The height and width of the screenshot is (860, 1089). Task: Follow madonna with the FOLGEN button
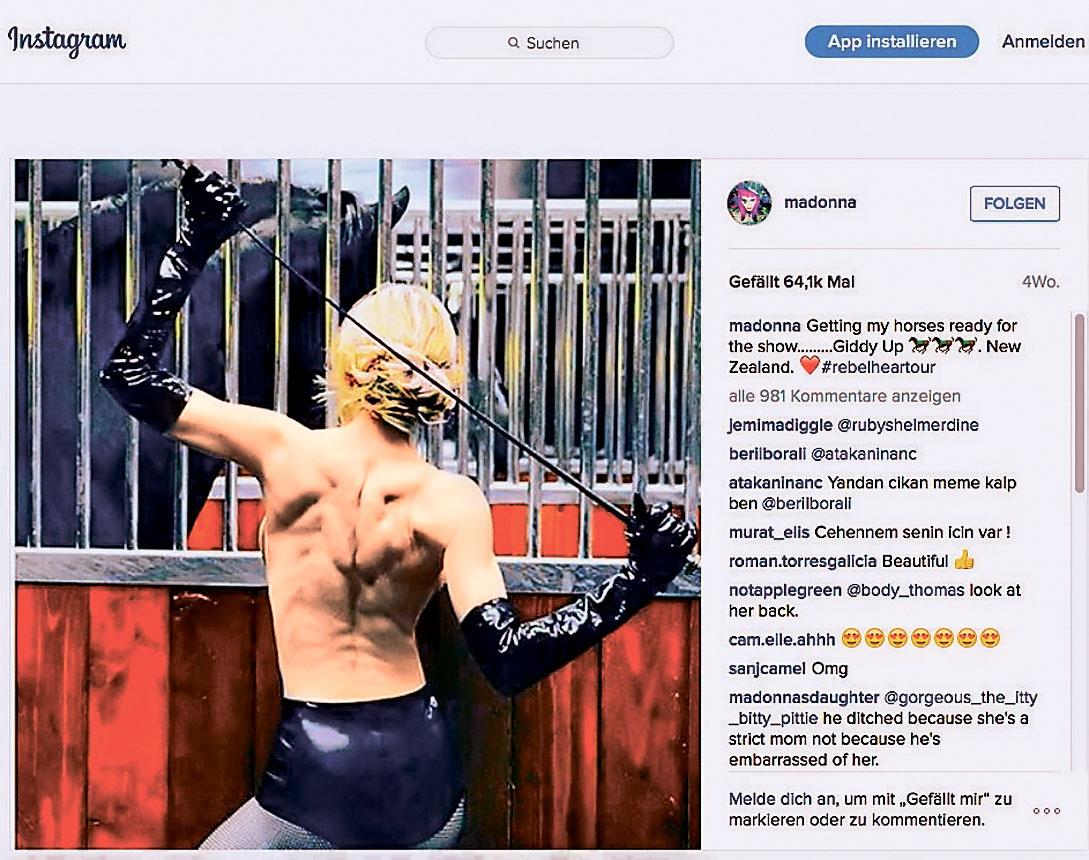(x=1015, y=204)
